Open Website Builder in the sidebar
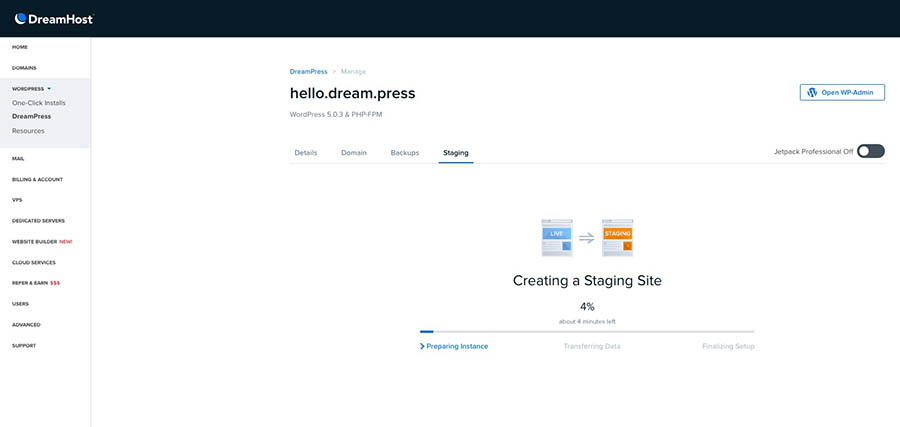Image resolution: width=900 pixels, height=427 pixels. [x=42, y=242]
